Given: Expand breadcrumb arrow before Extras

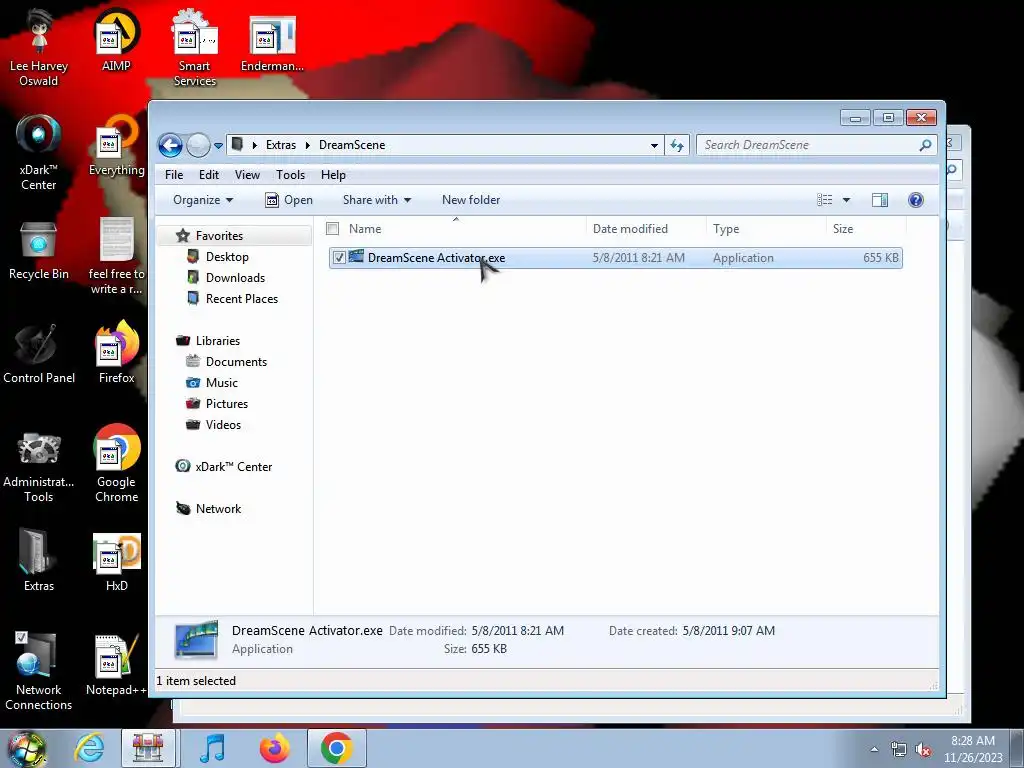Looking at the screenshot, I should pyautogui.click(x=255, y=145).
